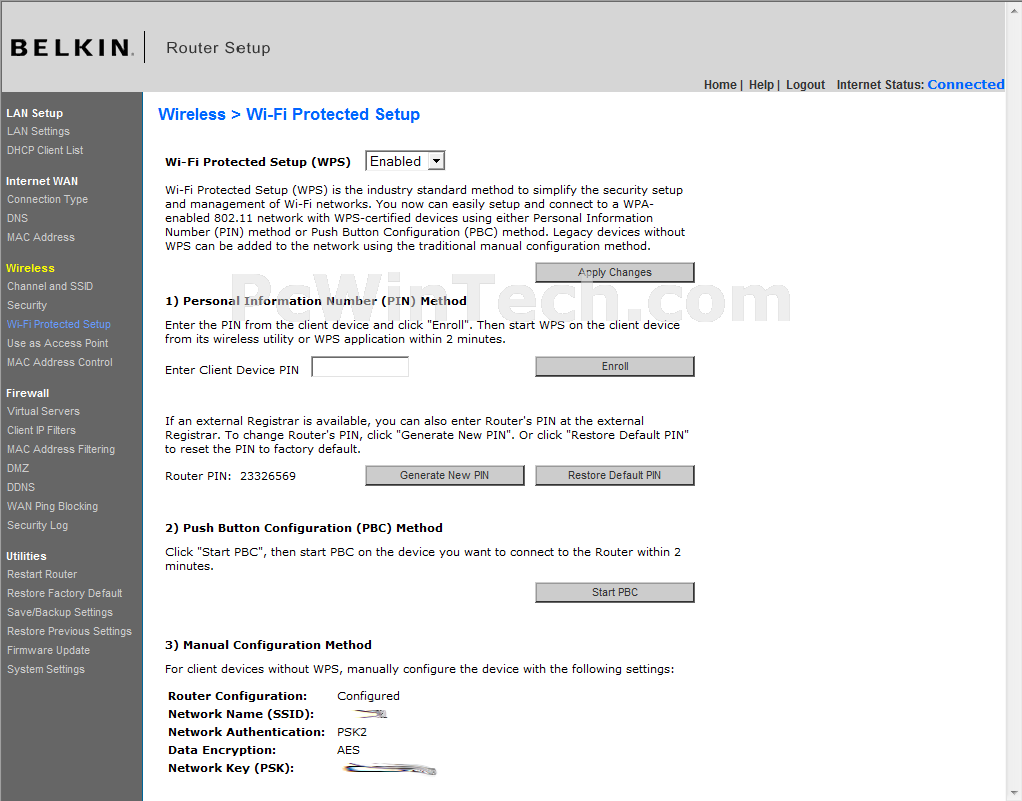Viewport: 1022px width, 801px height.
Task: Click the Firewall section heading
Action: point(27,393)
